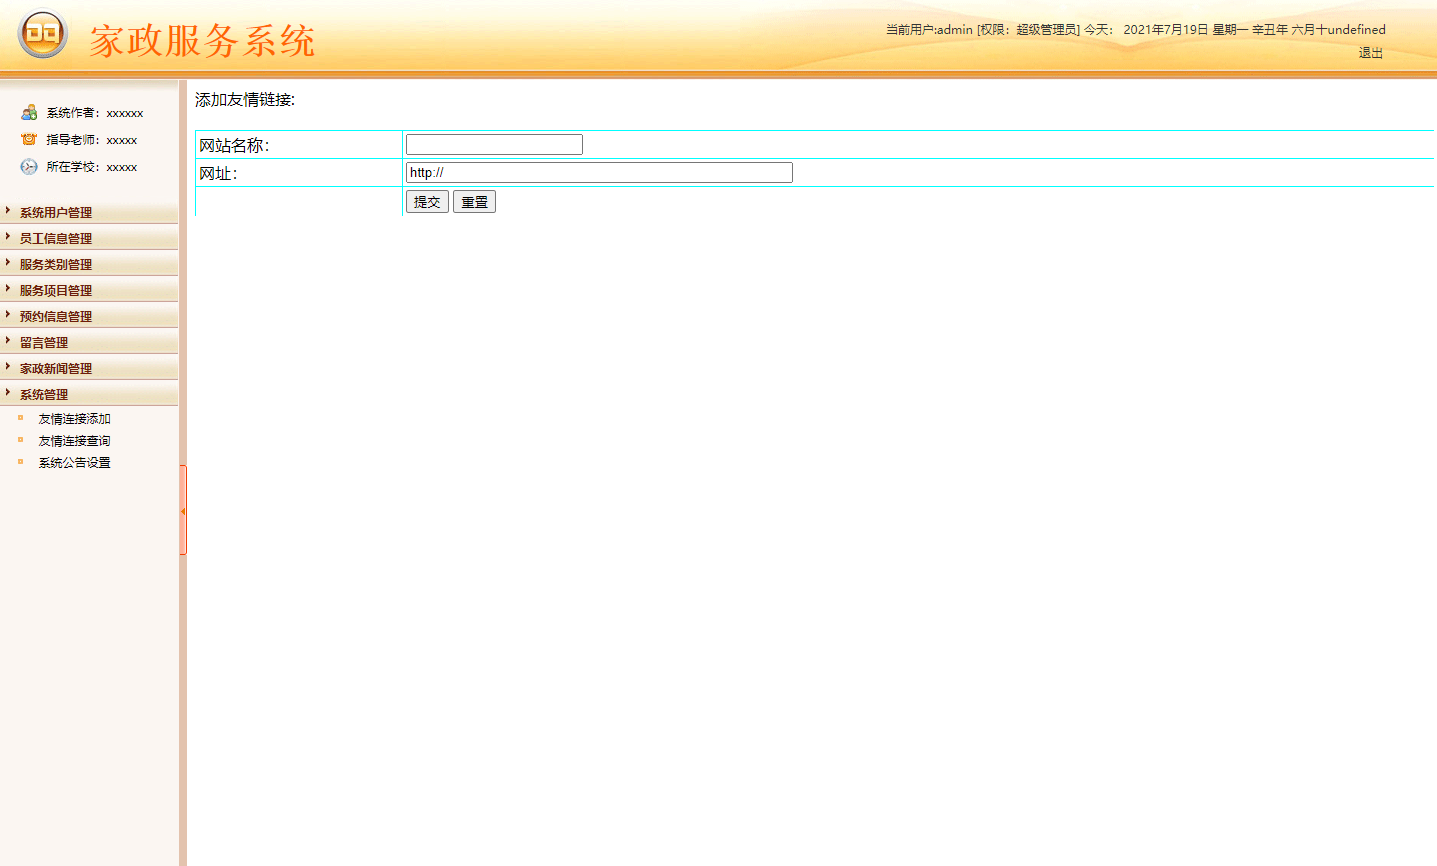
Task: Click the 家政服务系统 logo icon
Action: 42,35
